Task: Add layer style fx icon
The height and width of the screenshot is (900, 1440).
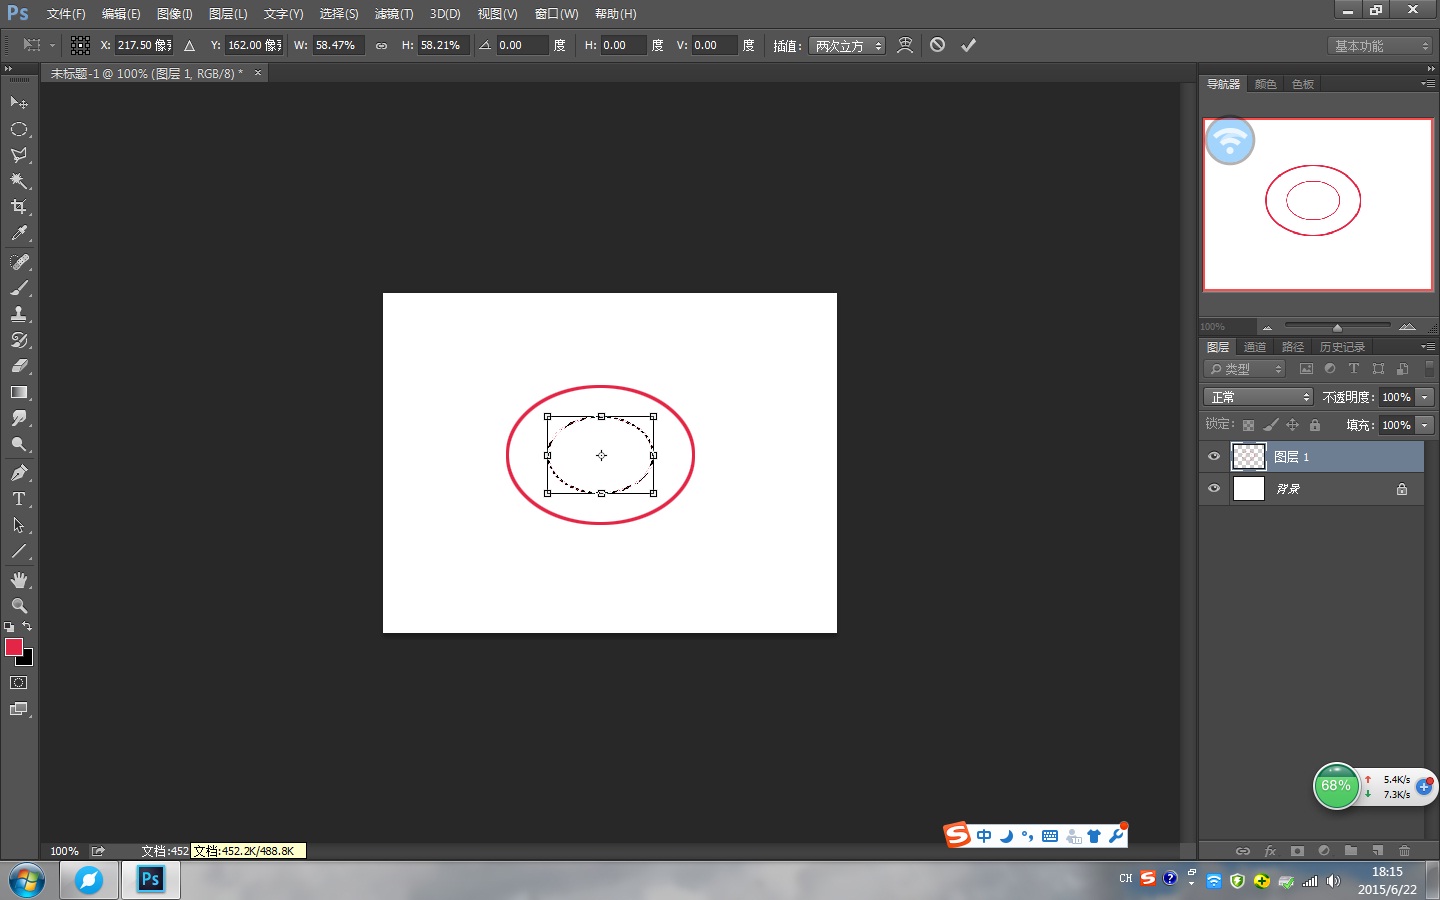Action: 1270,851
